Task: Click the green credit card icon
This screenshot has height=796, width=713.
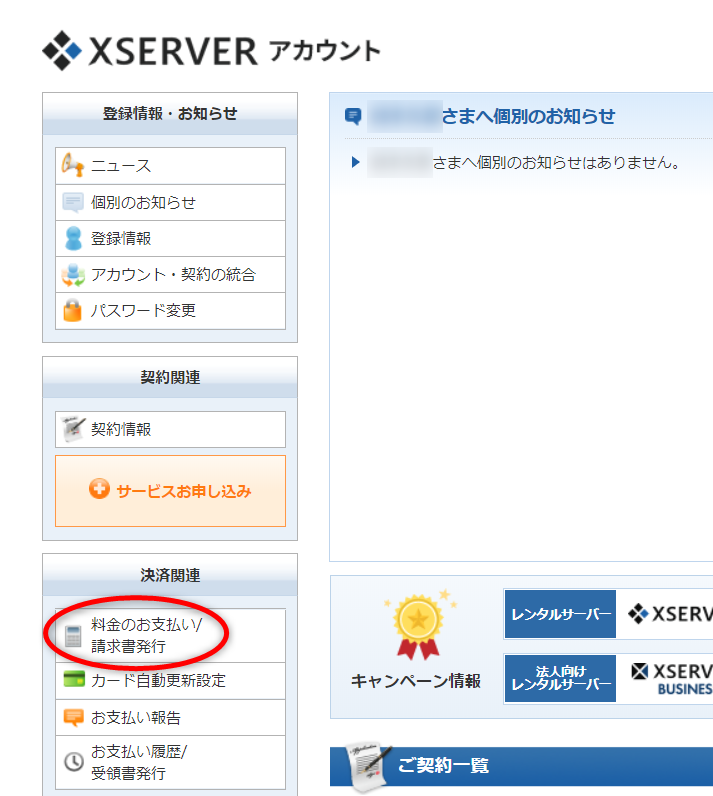Action: point(74,679)
